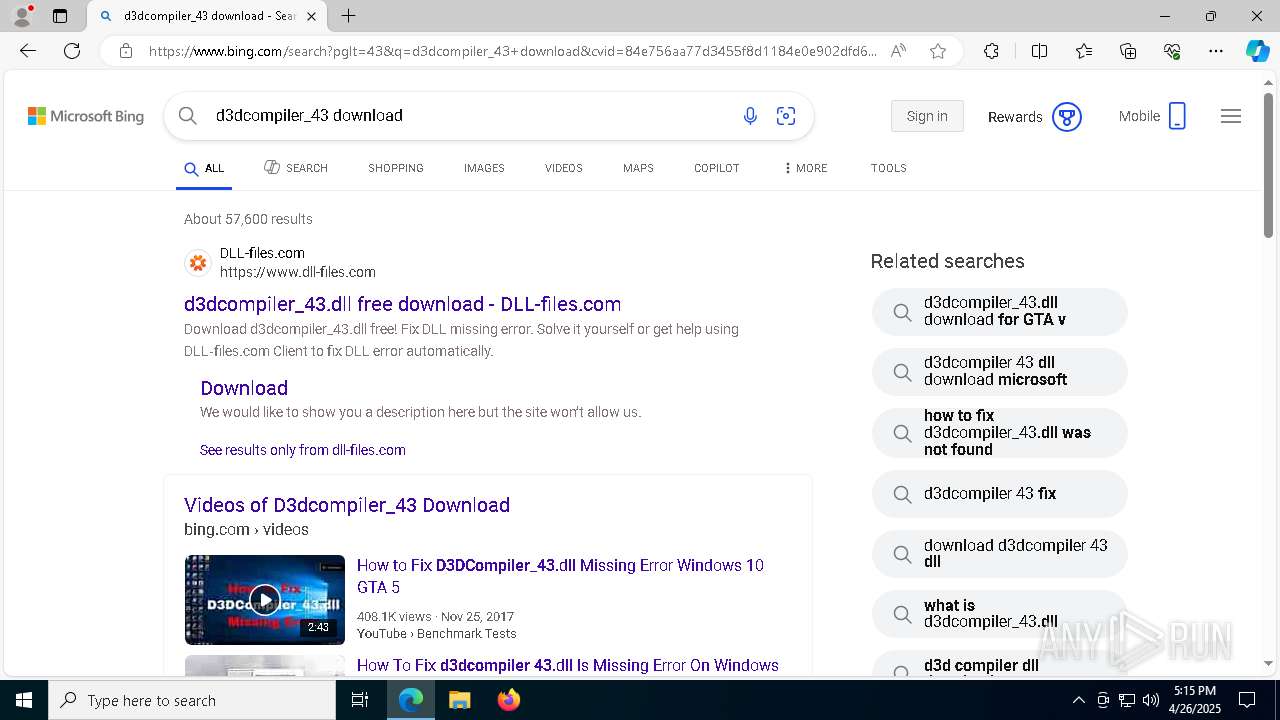The image size is (1280, 720).
Task: Open Browser essentials heart icon
Action: click(1172, 51)
